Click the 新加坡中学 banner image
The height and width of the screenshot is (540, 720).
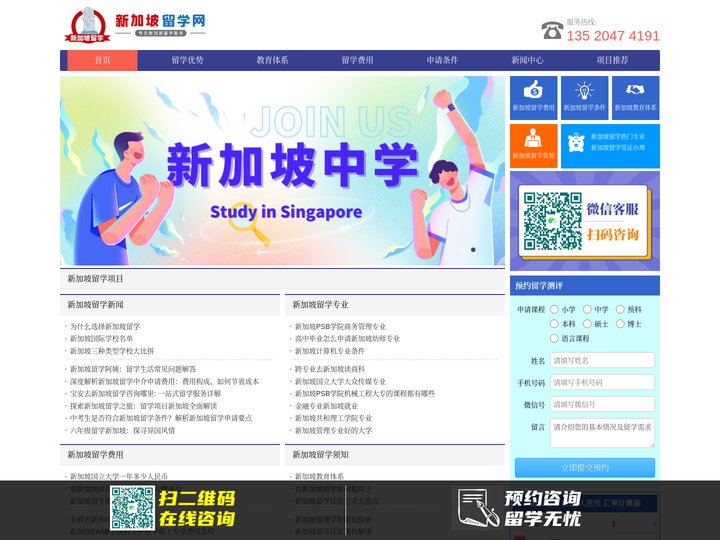[x=282, y=171]
